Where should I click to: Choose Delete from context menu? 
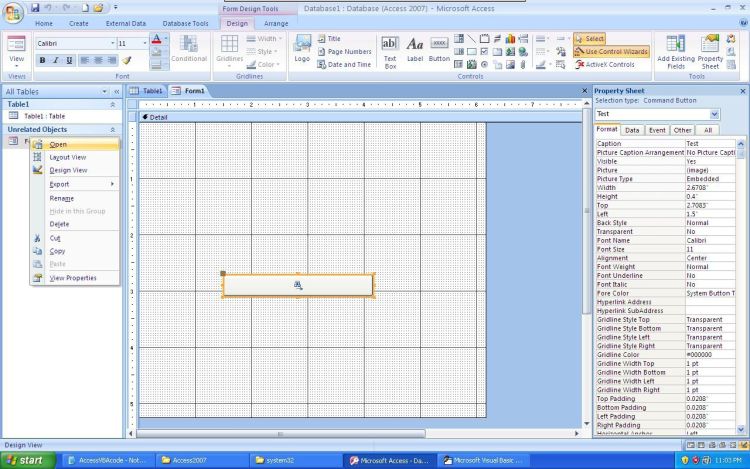[x=75, y=224]
